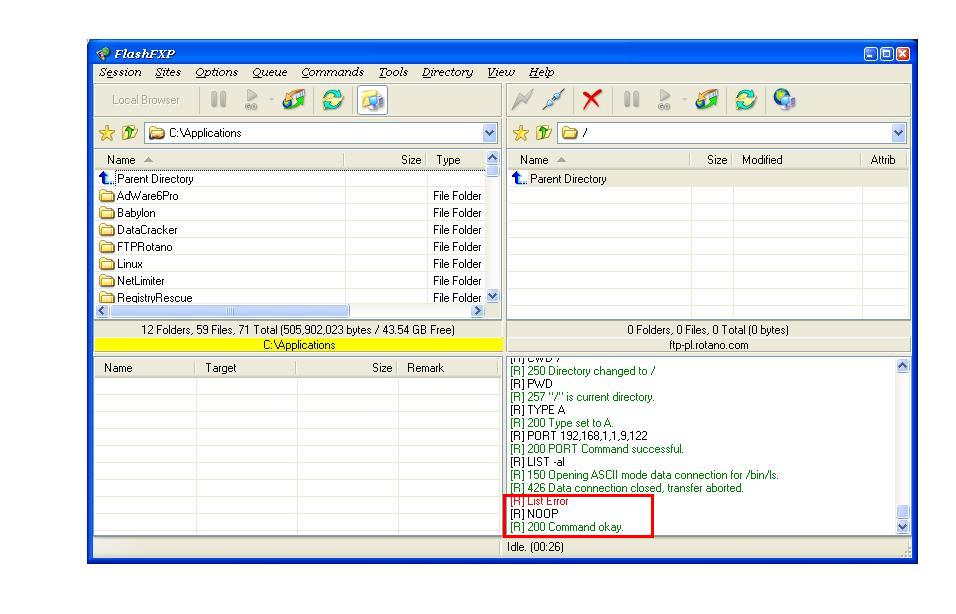
Task: Click the star Bookmarks icon in the local pane
Action: click(x=106, y=133)
